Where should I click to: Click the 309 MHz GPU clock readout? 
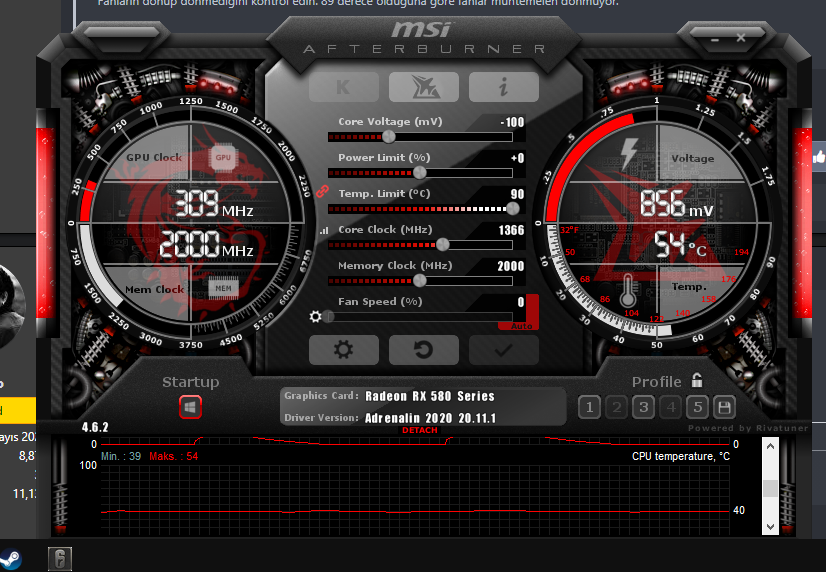tap(213, 203)
